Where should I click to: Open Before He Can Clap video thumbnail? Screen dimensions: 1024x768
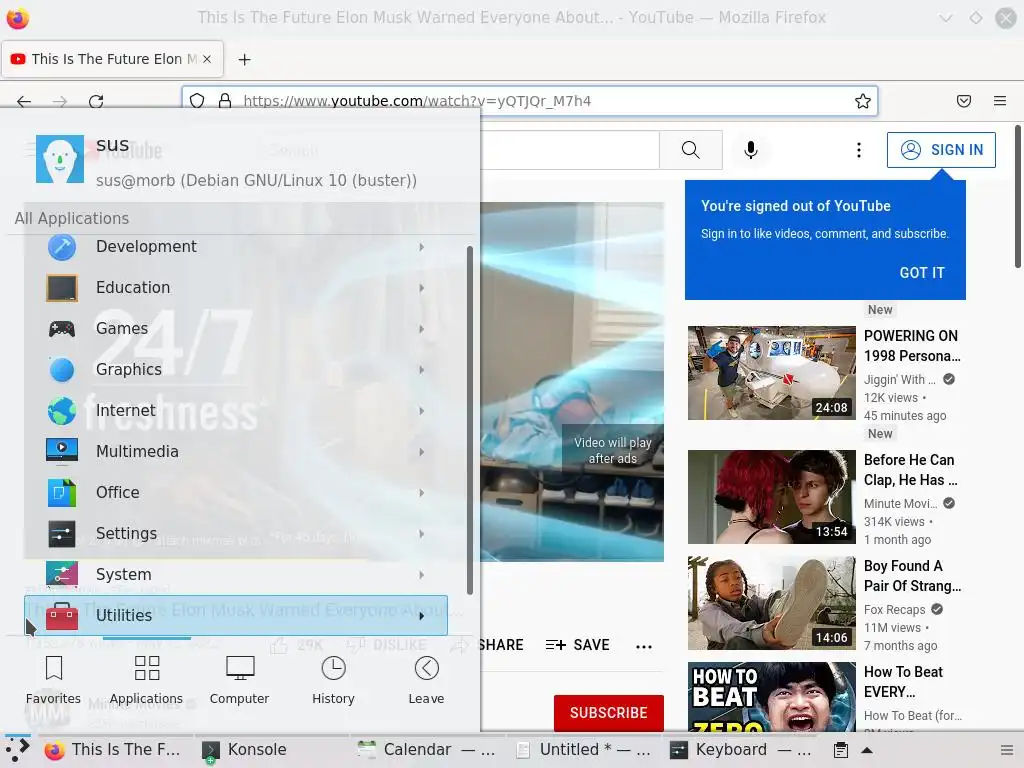(772, 497)
